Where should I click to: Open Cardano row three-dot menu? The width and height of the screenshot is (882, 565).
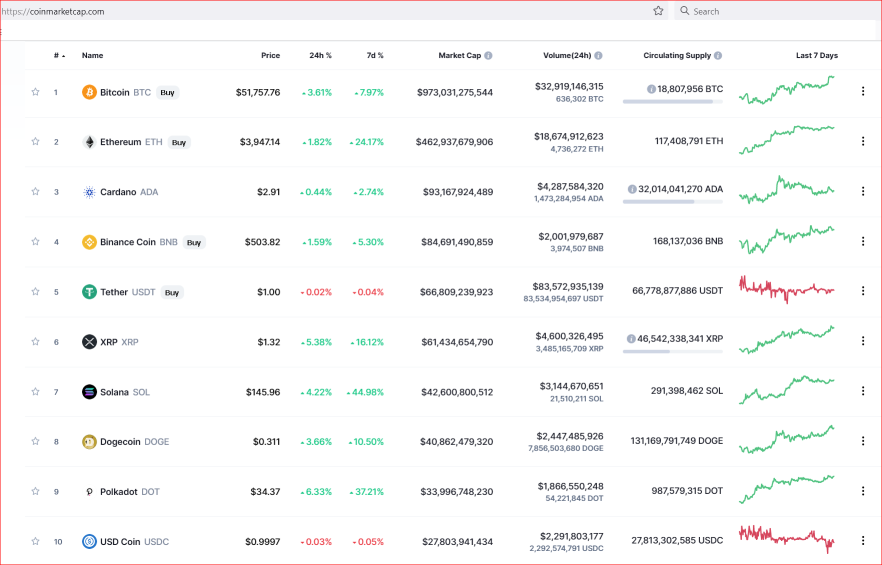pyautogui.click(x=863, y=191)
